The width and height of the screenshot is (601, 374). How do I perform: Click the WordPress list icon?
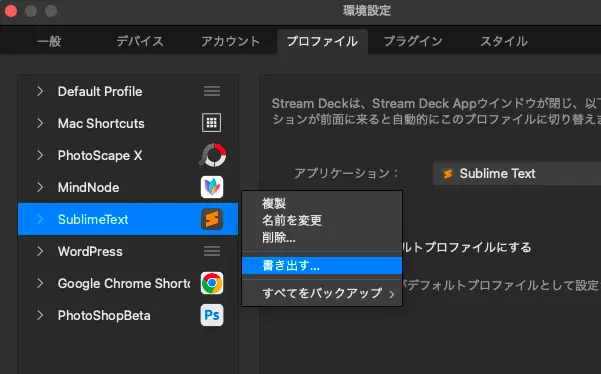pyautogui.click(x=212, y=251)
